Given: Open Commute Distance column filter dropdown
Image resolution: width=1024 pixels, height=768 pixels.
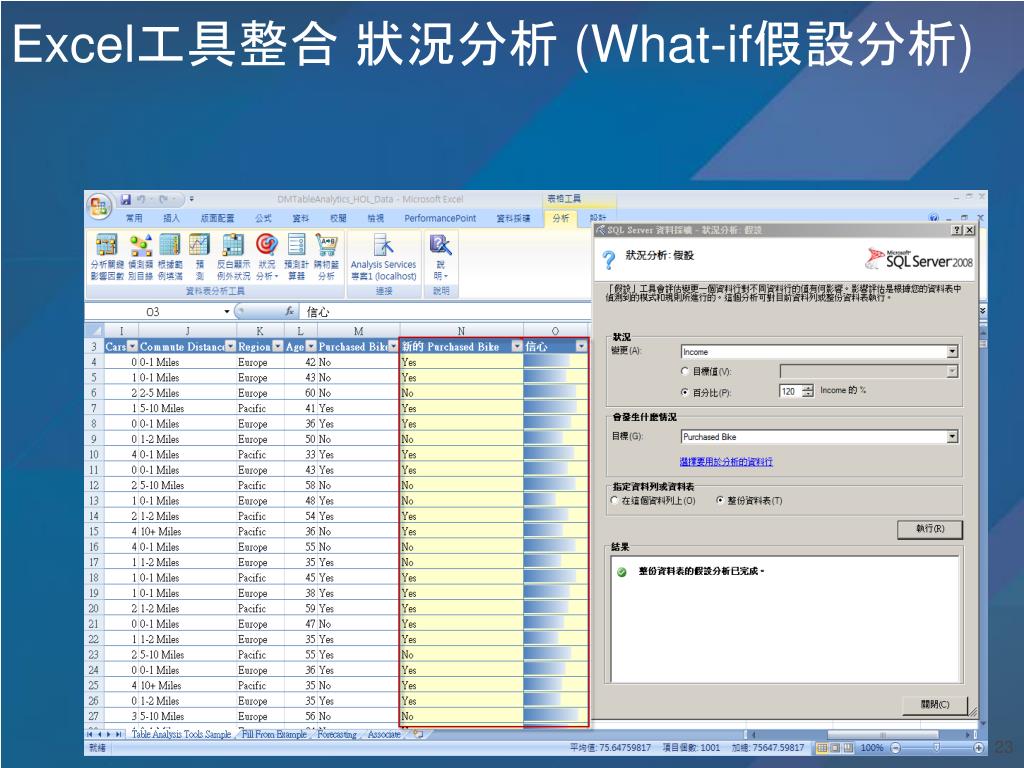Looking at the screenshot, I should coord(231,346).
